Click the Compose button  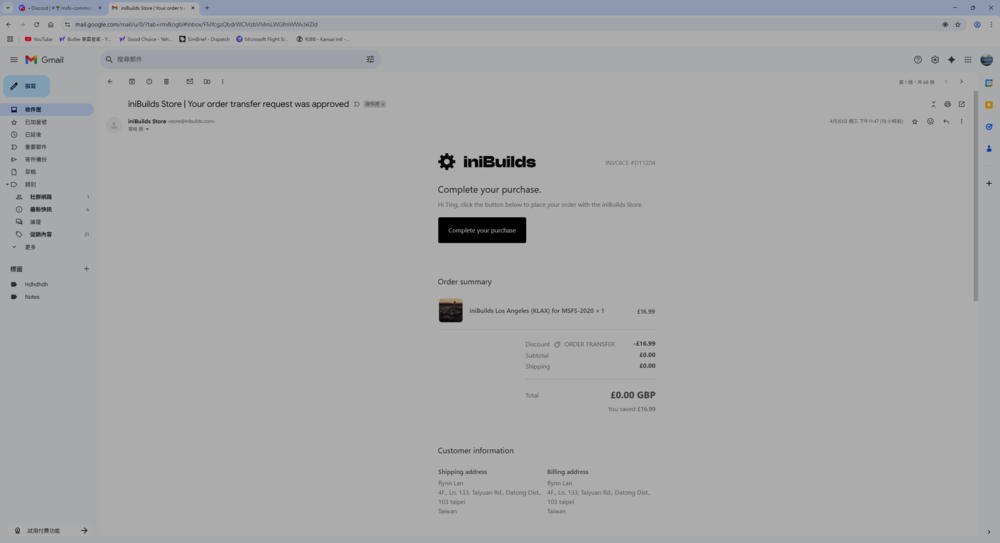[27, 86]
